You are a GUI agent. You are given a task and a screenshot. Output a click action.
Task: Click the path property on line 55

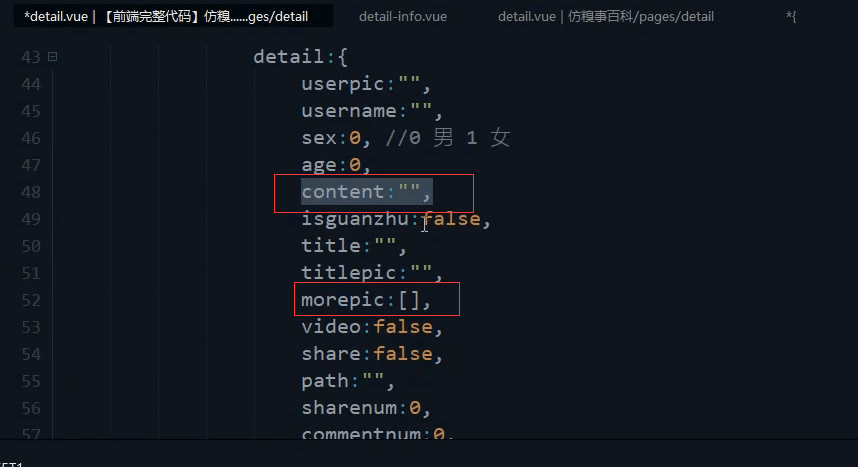click(325, 381)
